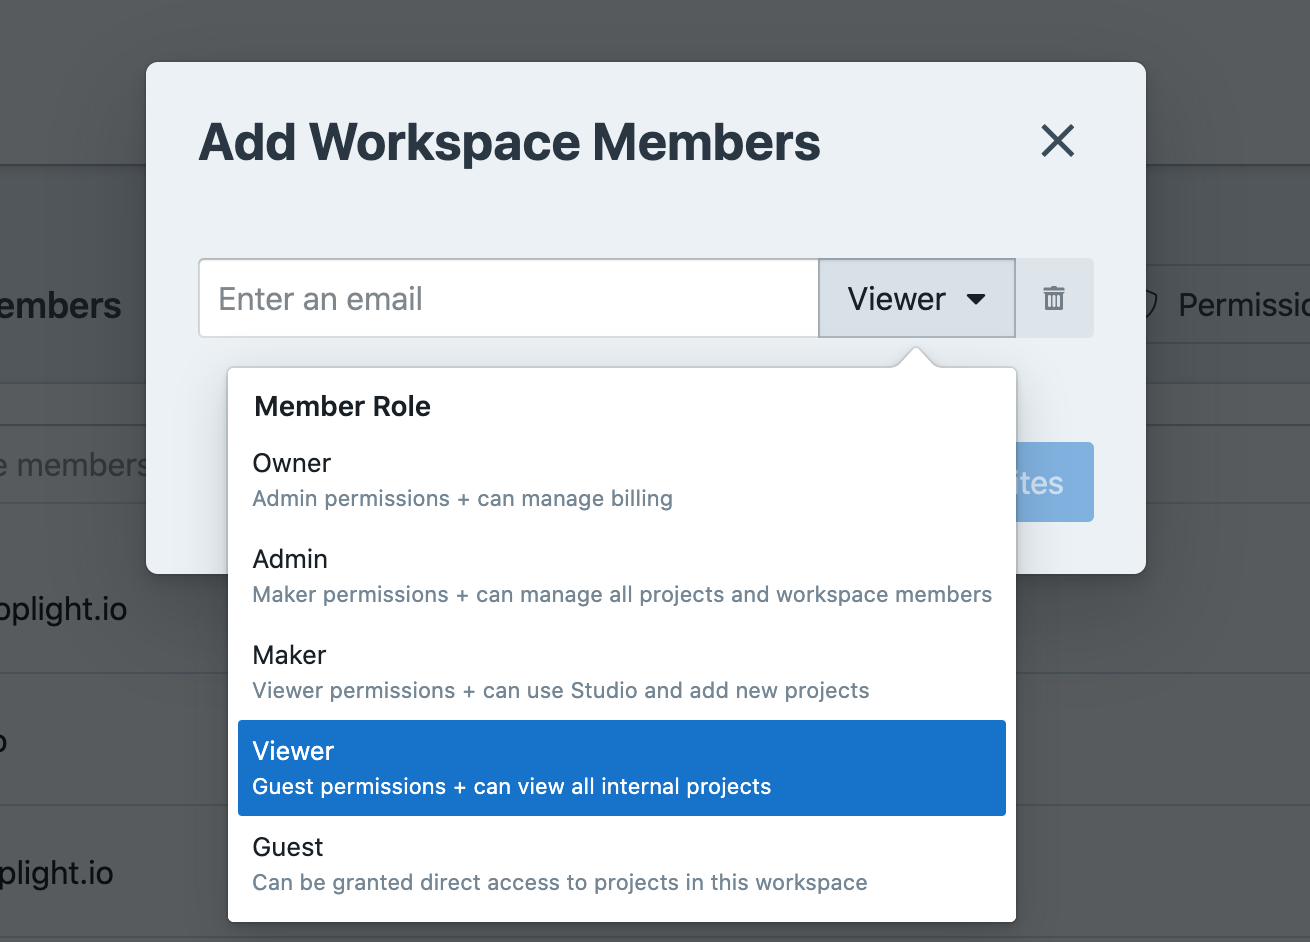The height and width of the screenshot is (942, 1310).
Task: Click the Enter an email field
Action: 508,298
